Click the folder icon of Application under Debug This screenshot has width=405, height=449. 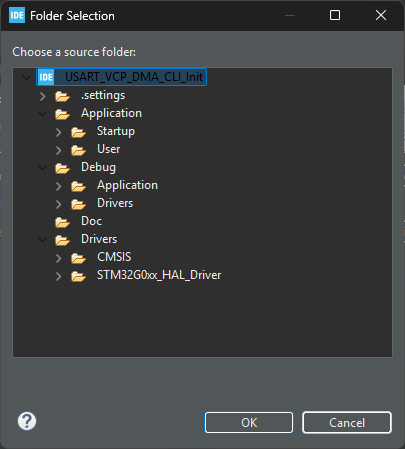pos(78,186)
